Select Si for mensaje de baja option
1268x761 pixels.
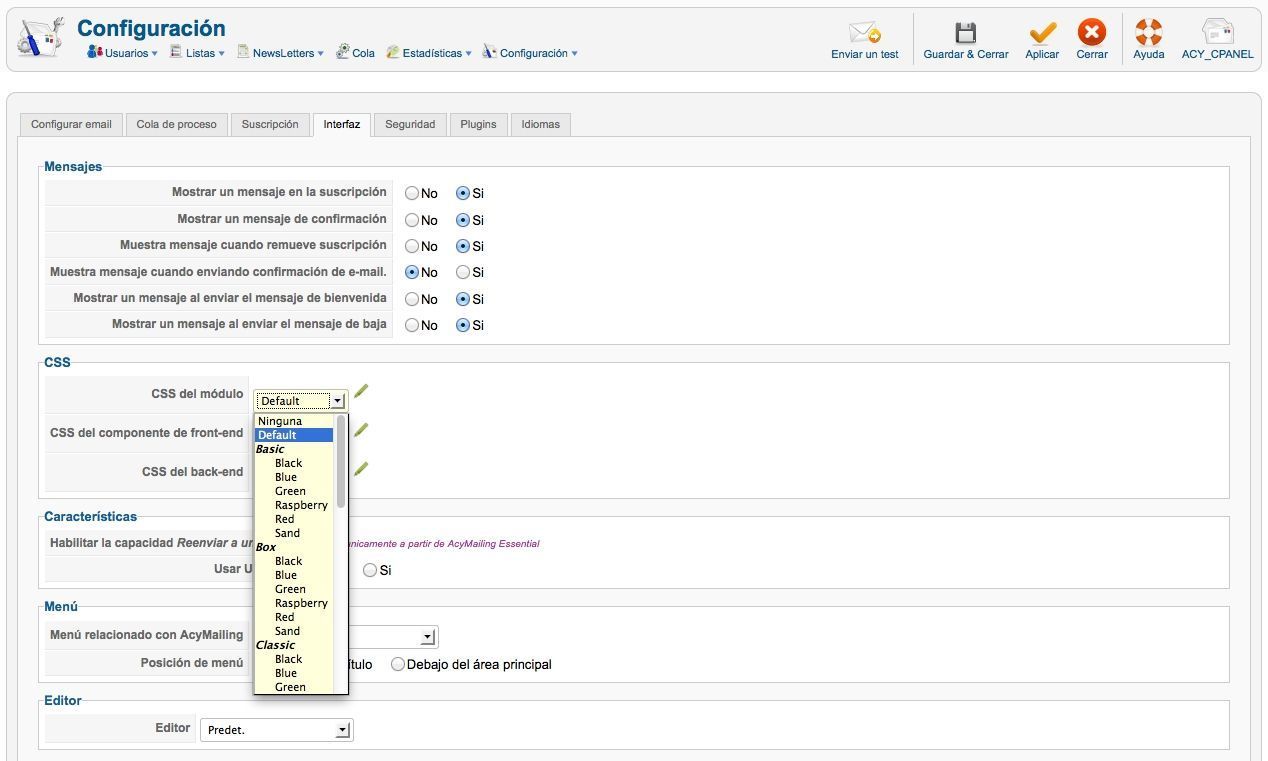pyautogui.click(x=463, y=325)
